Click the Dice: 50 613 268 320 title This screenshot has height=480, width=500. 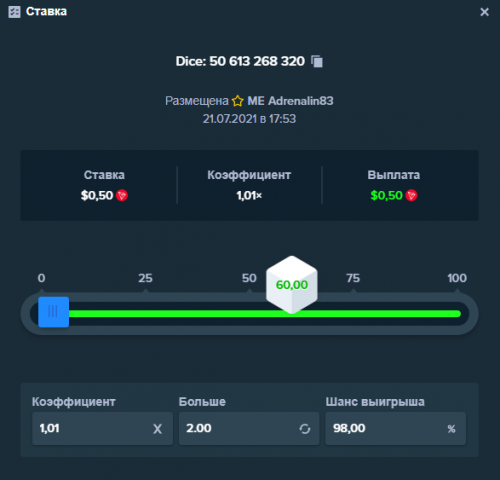240,61
